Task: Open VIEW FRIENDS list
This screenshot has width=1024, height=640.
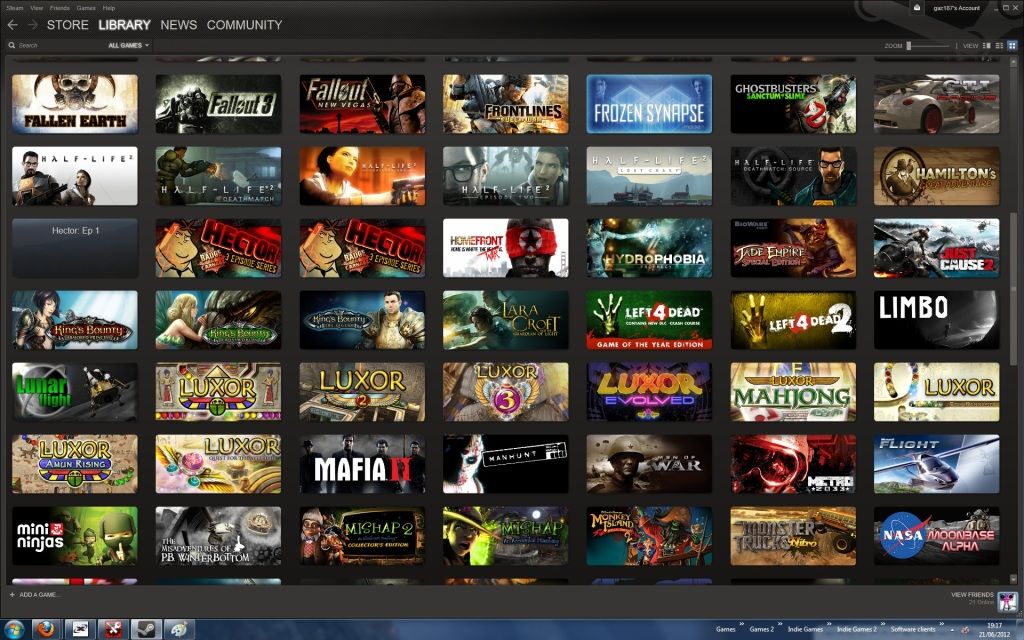Action: coord(972,595)
